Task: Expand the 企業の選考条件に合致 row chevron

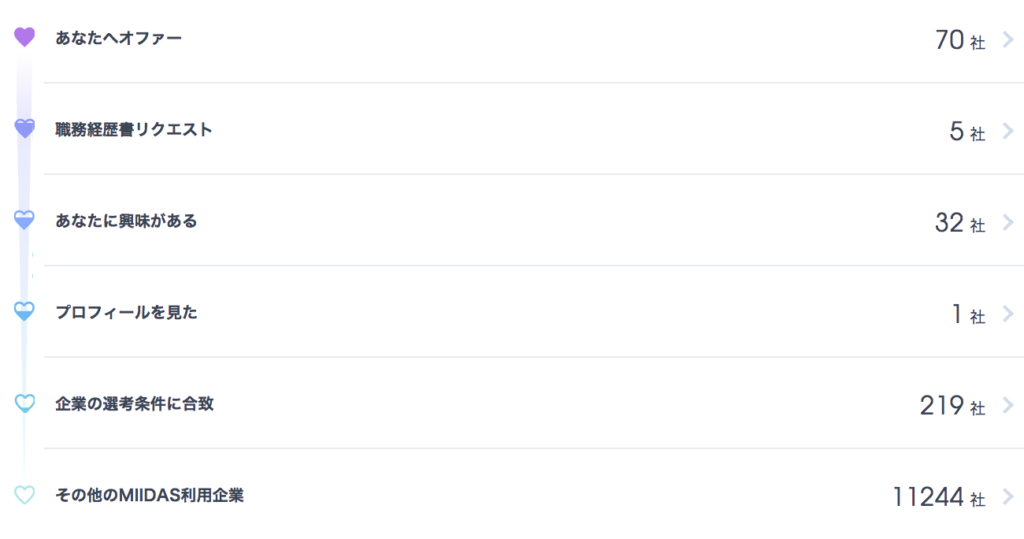Action: click(x=1008, y=405)
